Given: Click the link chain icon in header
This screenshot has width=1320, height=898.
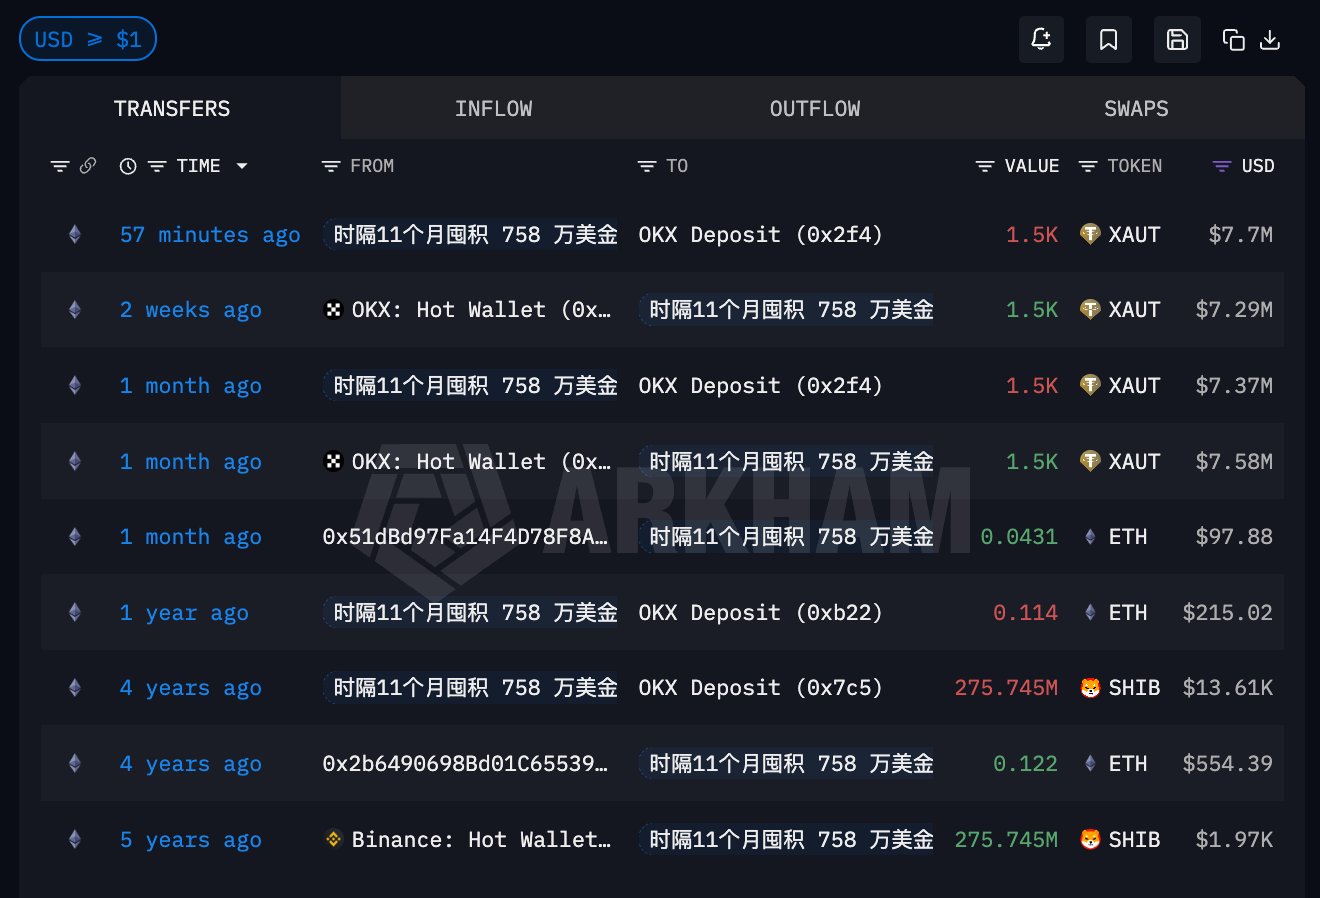Looking at the screenshot, I should coord(88,166).
